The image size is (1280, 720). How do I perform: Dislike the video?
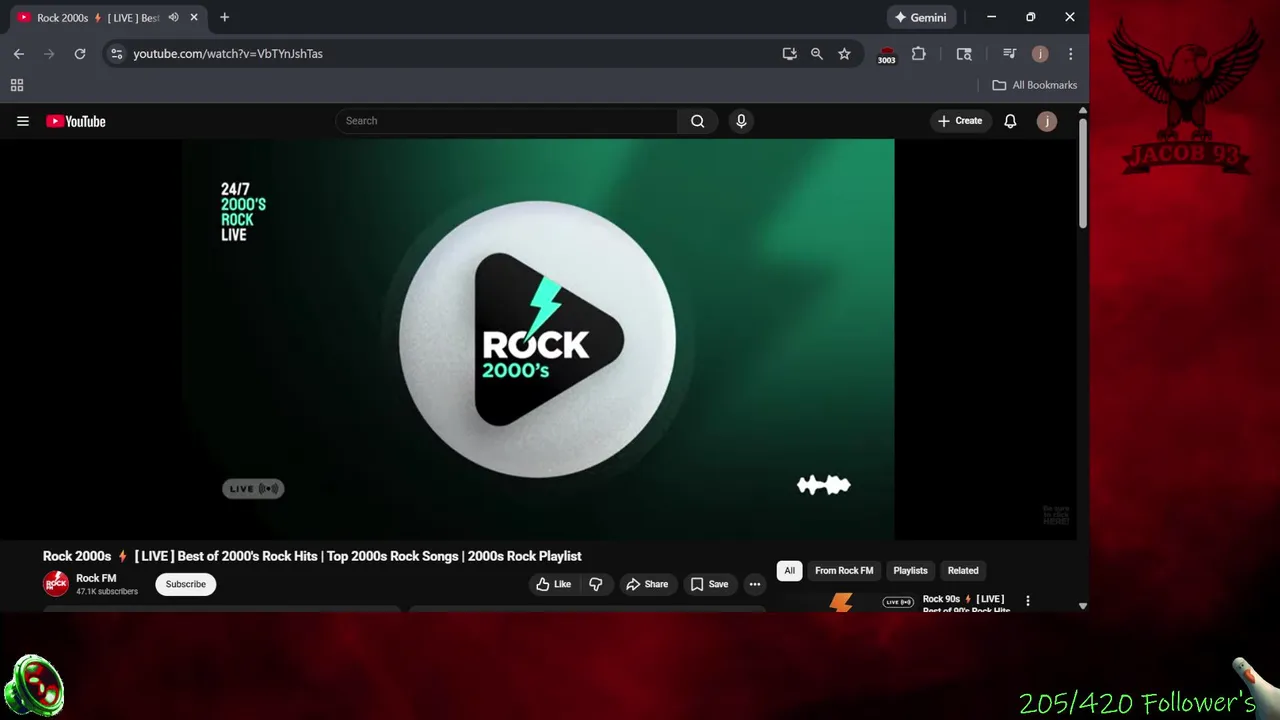[x=596, y=584]
